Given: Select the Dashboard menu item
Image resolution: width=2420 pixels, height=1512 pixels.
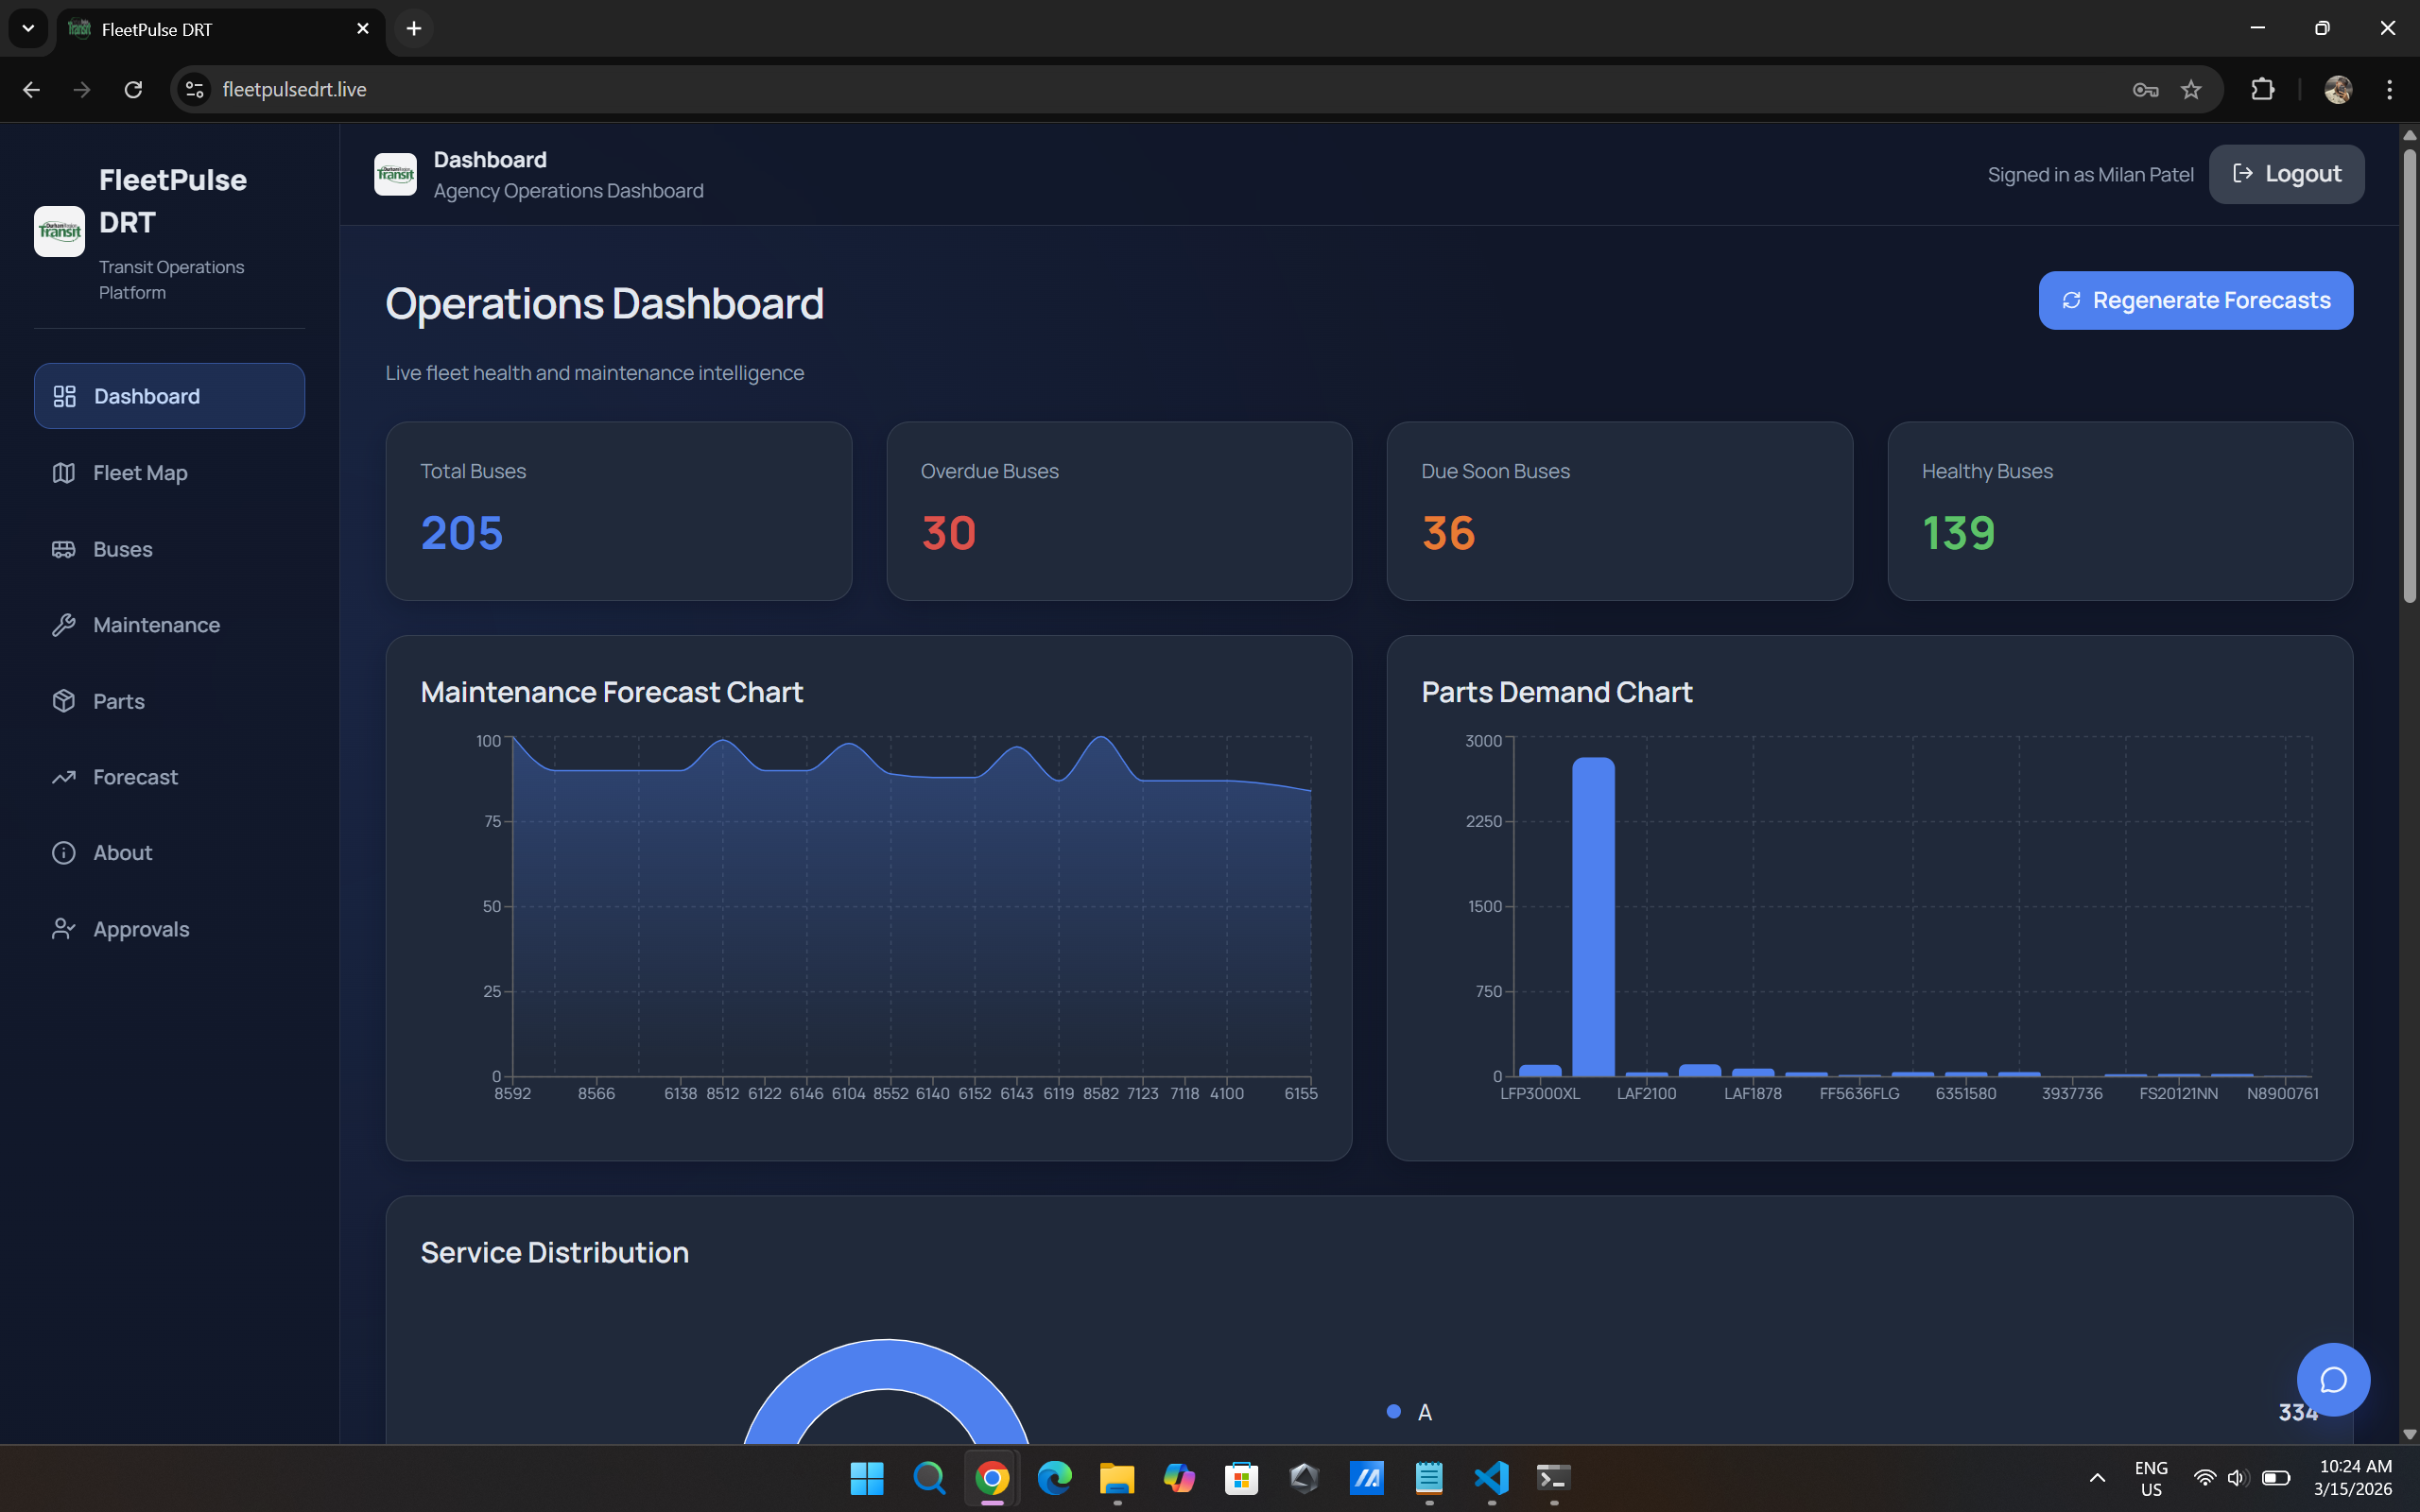Looking at the screenshot, I should pos(169,396).
